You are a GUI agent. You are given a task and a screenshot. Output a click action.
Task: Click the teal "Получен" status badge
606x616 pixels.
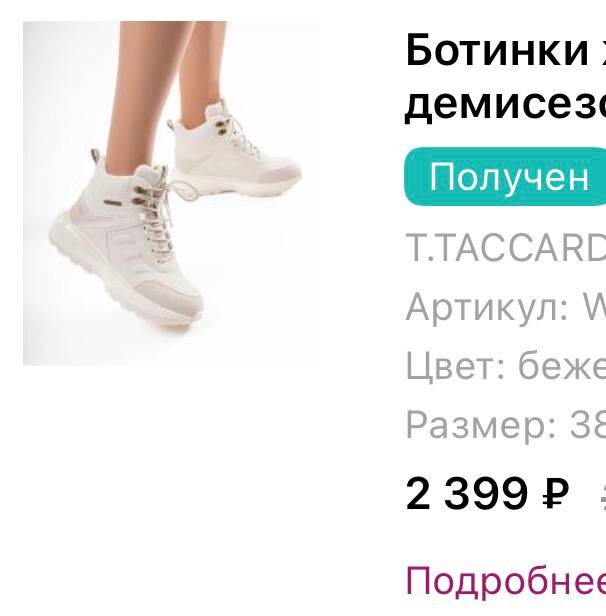[505, 177]
